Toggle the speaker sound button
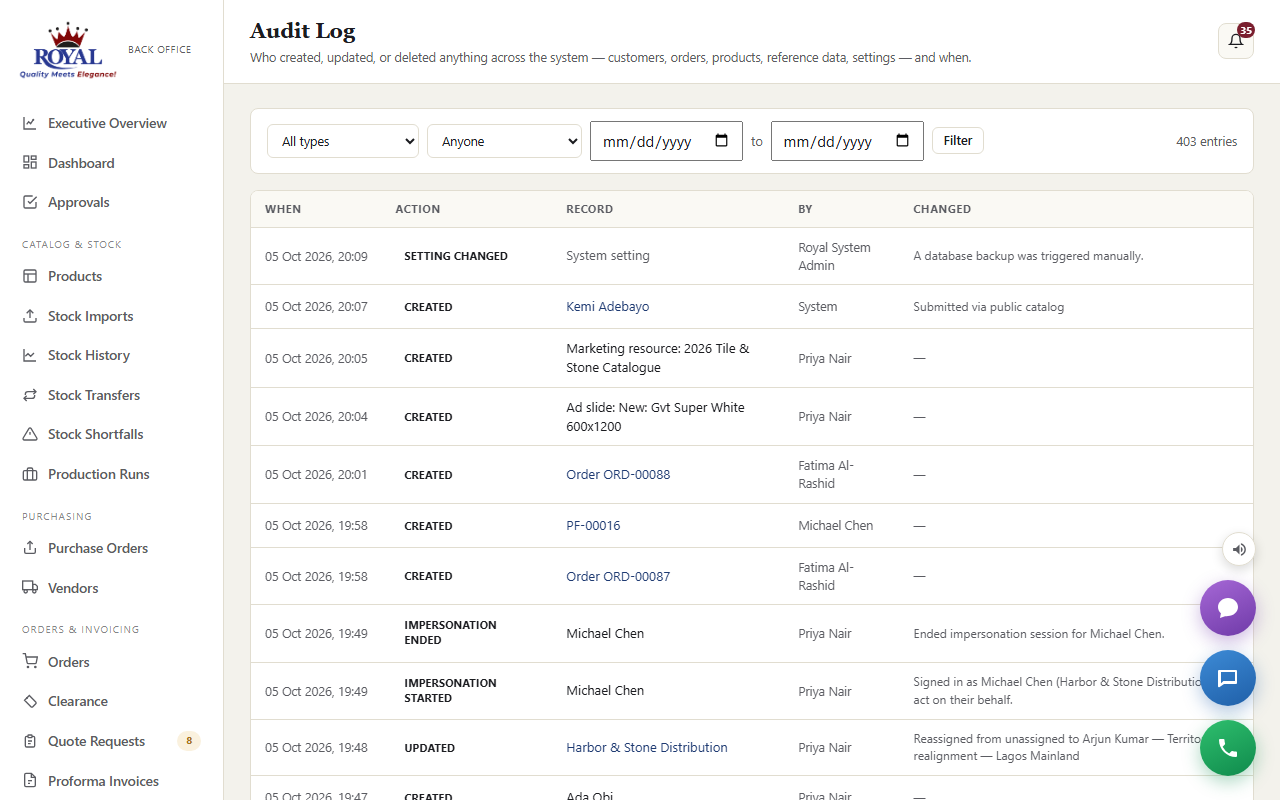Screen dimensions: 1280x800 (x=1239, y=549)
